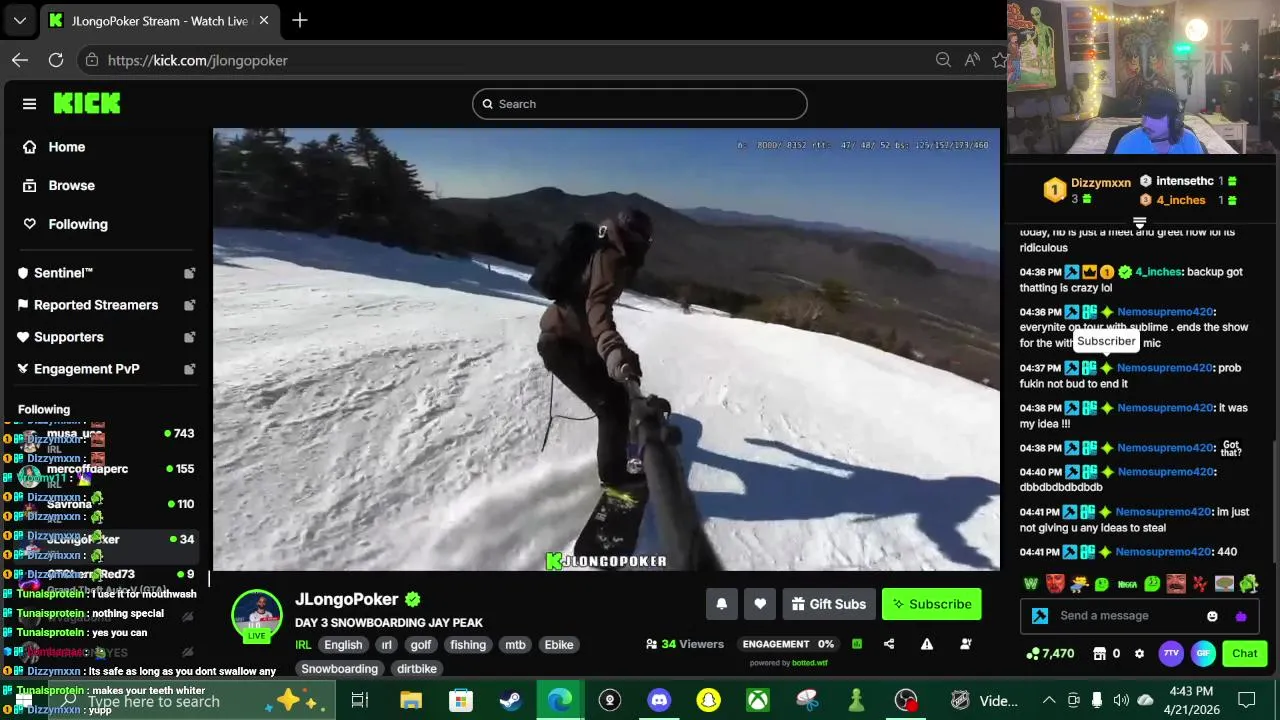Click the botted.wtf link
1280x720 pixels.
pyautogui.click(x=810, y=663)
